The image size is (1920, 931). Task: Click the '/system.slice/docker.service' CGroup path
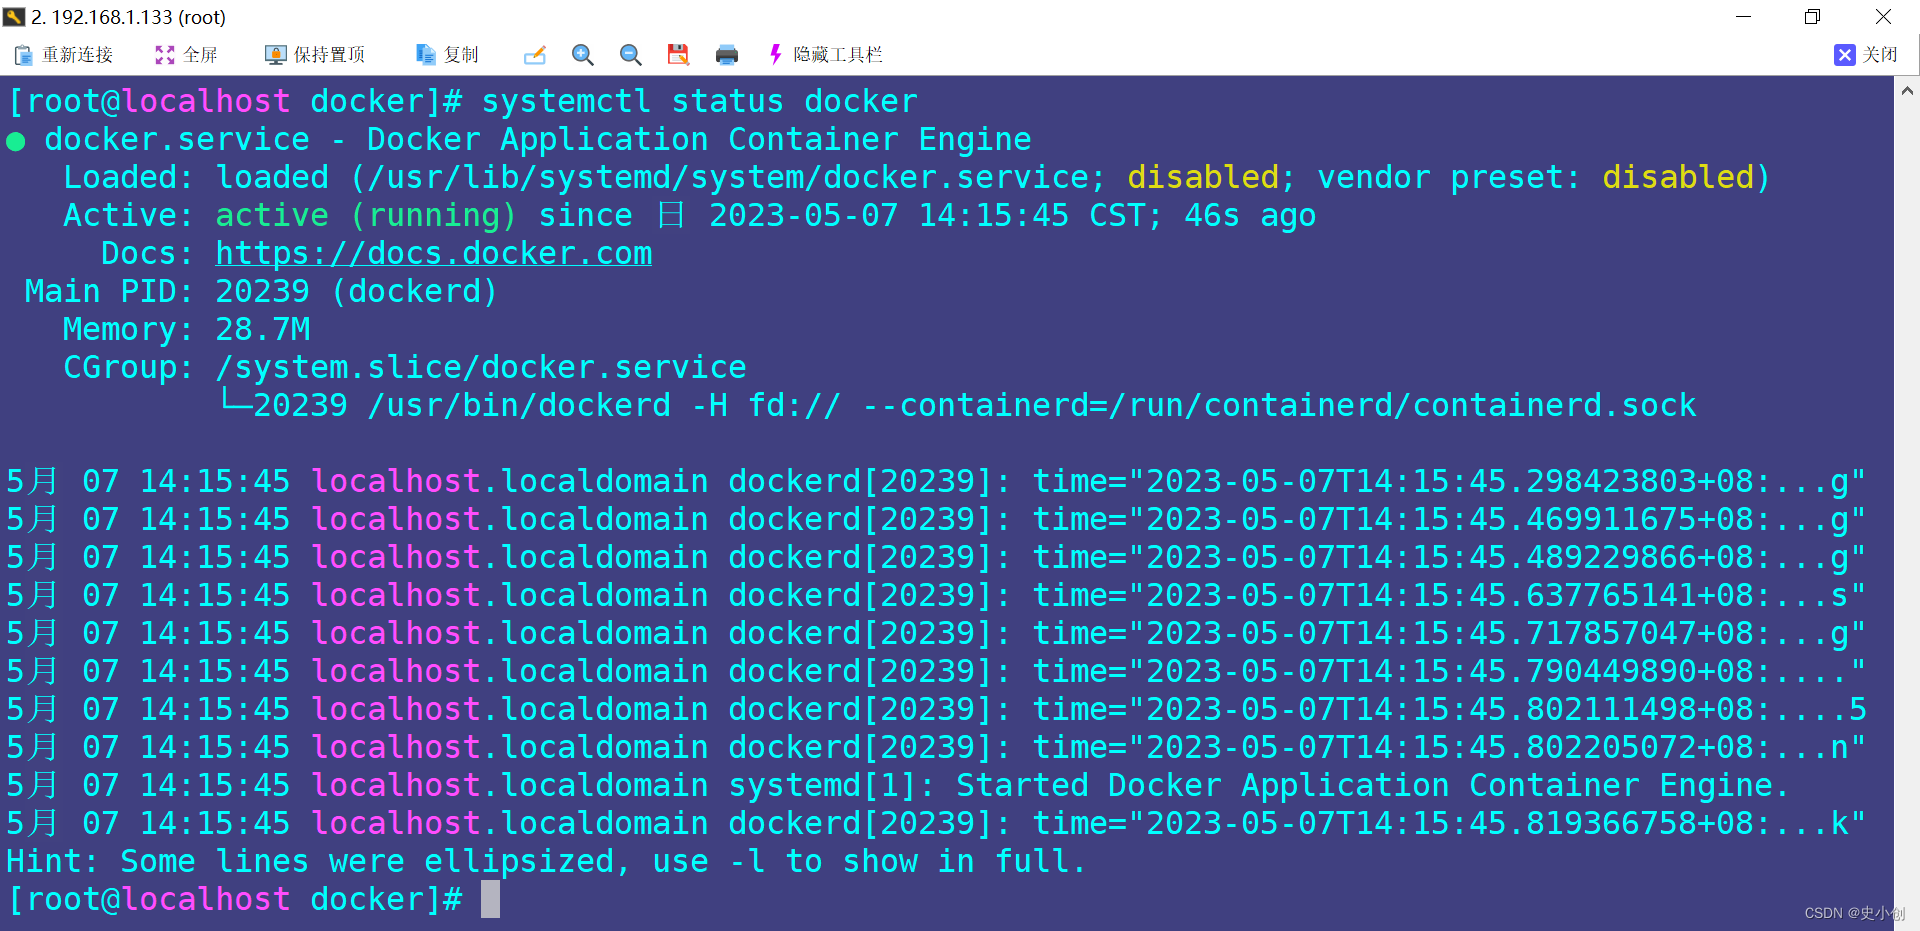[481, 367]
